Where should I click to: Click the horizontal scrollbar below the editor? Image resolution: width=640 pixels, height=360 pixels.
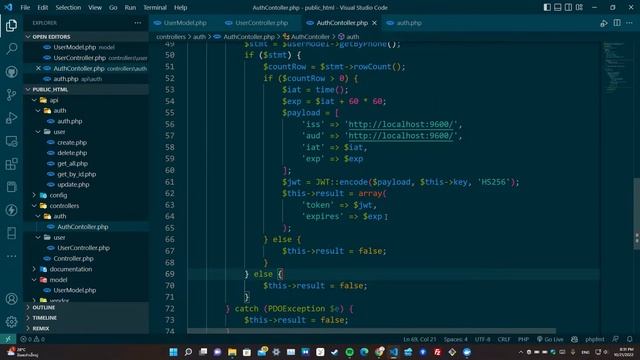[371, 331]
